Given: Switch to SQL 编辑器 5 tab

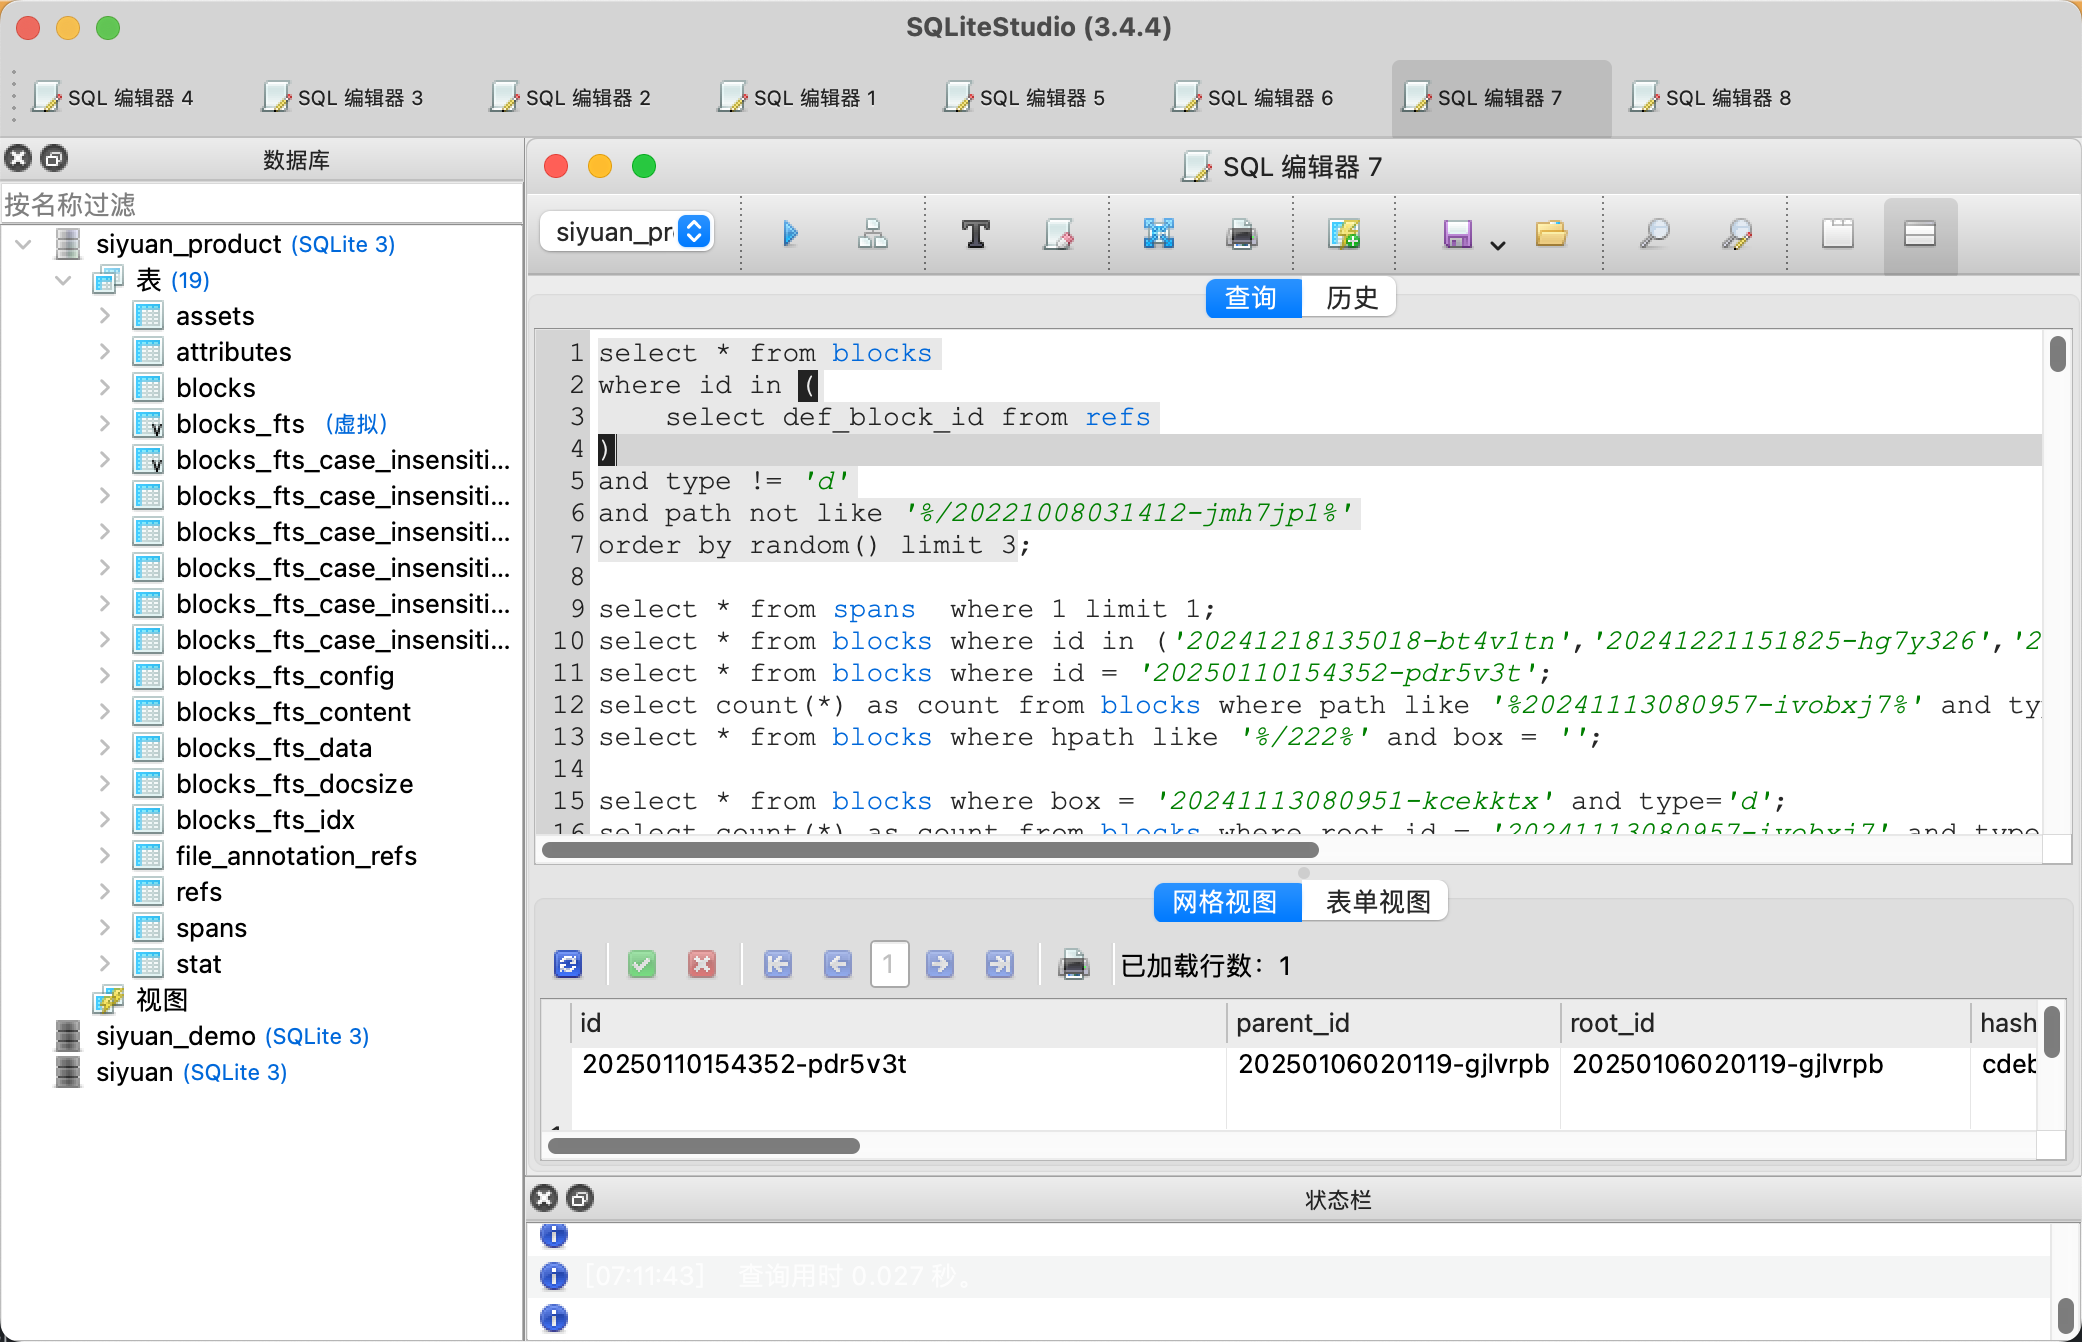Looking at the screenshot, I should pos(1025,98).
